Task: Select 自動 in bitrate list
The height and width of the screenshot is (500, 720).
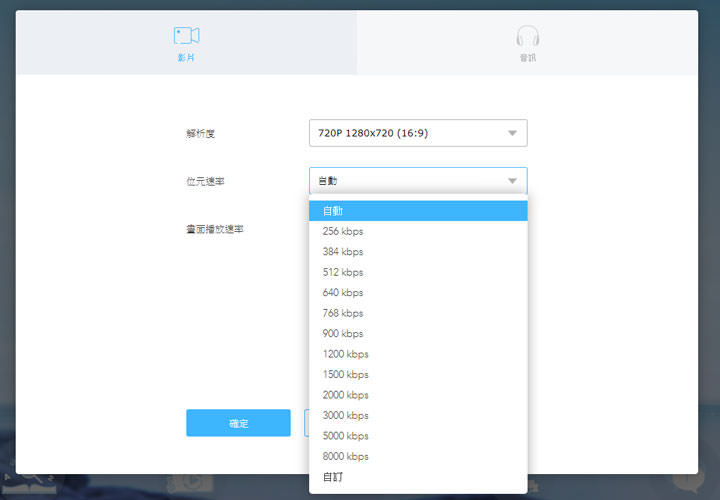Action: point(418,211)
